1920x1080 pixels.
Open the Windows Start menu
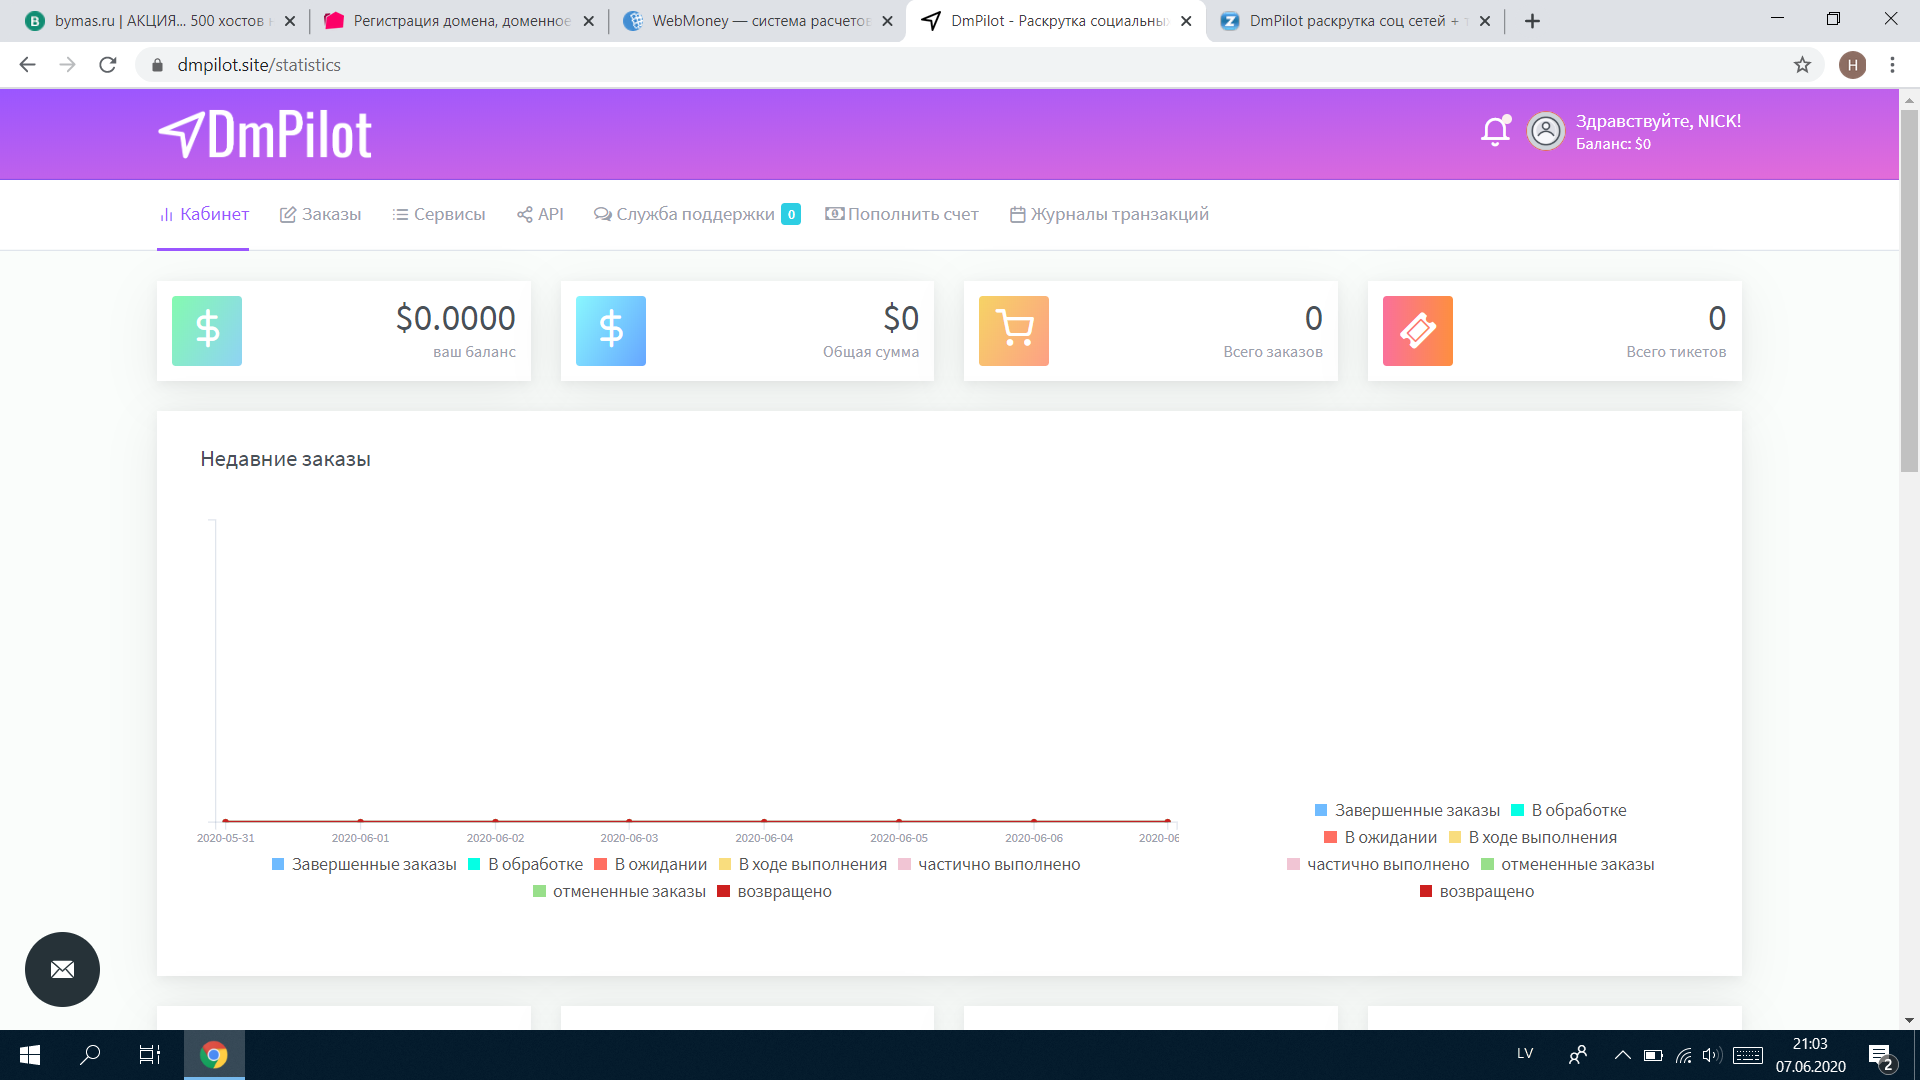[30, 1055]
